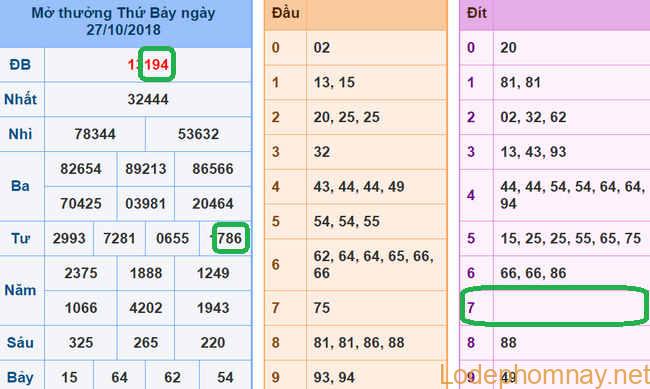
Task: Click the special prize number ending 194
Action: 148,65
